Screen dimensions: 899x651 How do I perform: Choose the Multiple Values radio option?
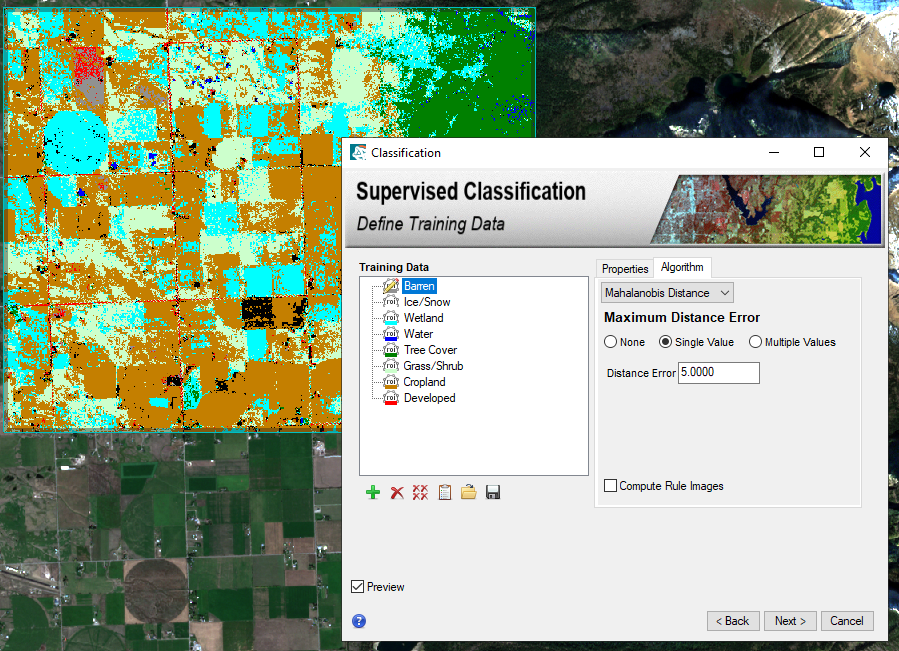pos(755,342)
